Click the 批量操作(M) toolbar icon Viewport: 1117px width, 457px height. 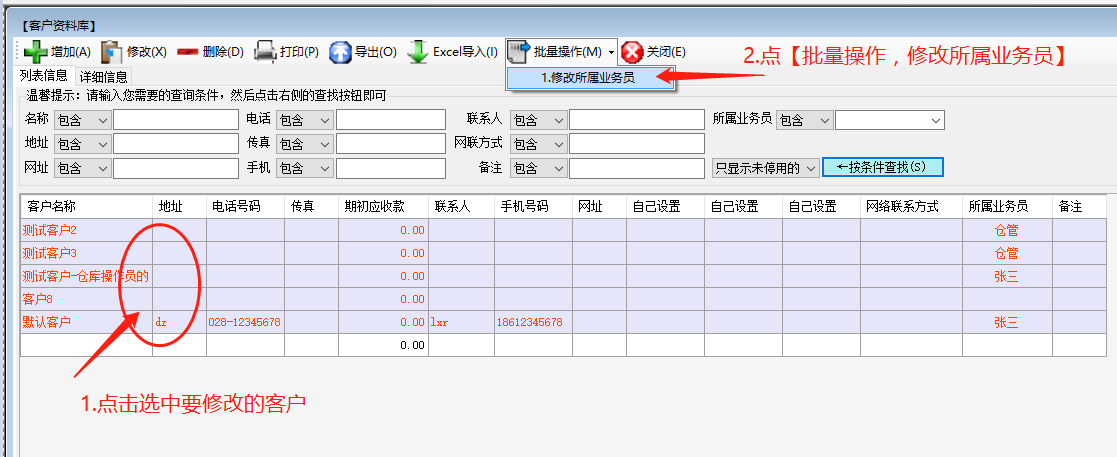519,52
